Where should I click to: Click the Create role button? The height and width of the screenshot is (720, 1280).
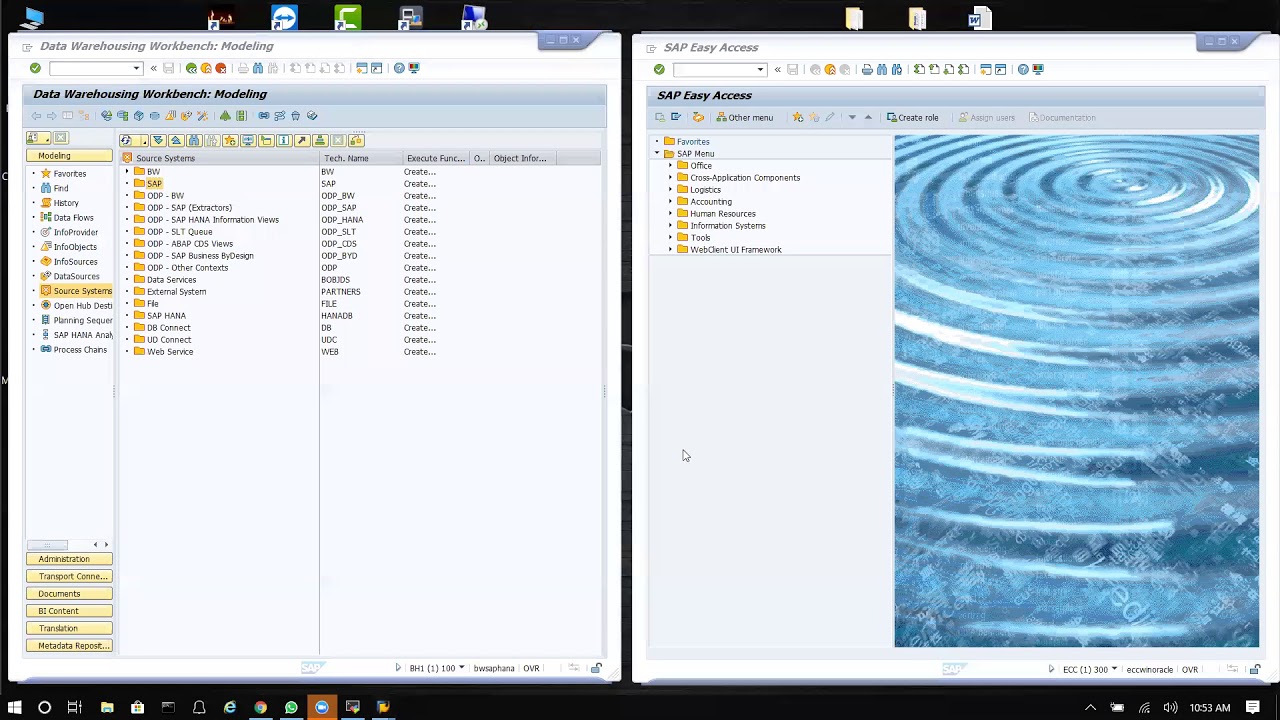tap(912, 117)
